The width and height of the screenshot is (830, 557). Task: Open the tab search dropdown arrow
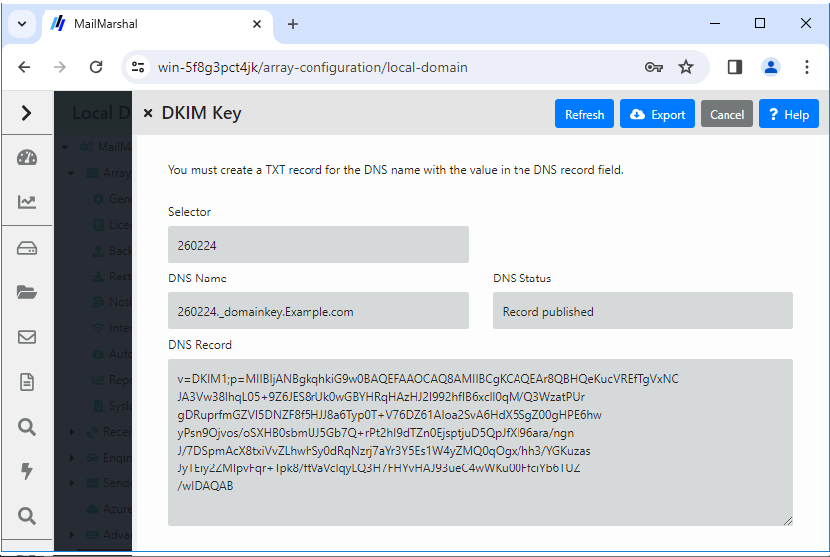(22, 24)
